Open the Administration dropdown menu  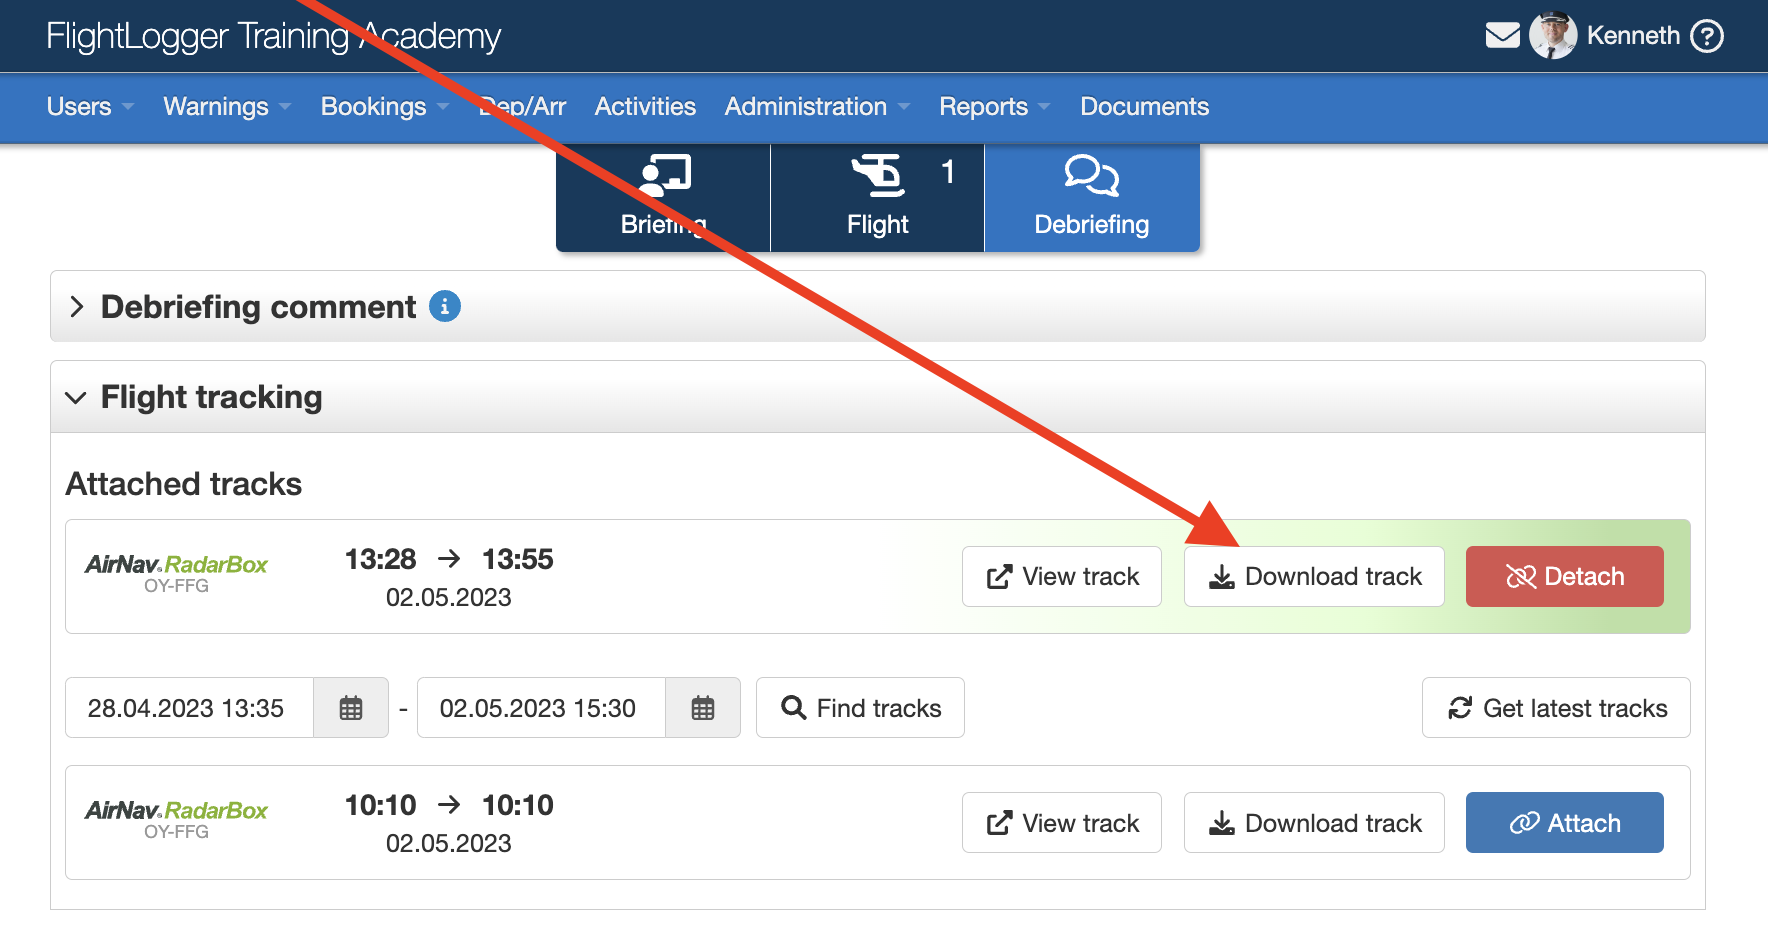point(816,106)
